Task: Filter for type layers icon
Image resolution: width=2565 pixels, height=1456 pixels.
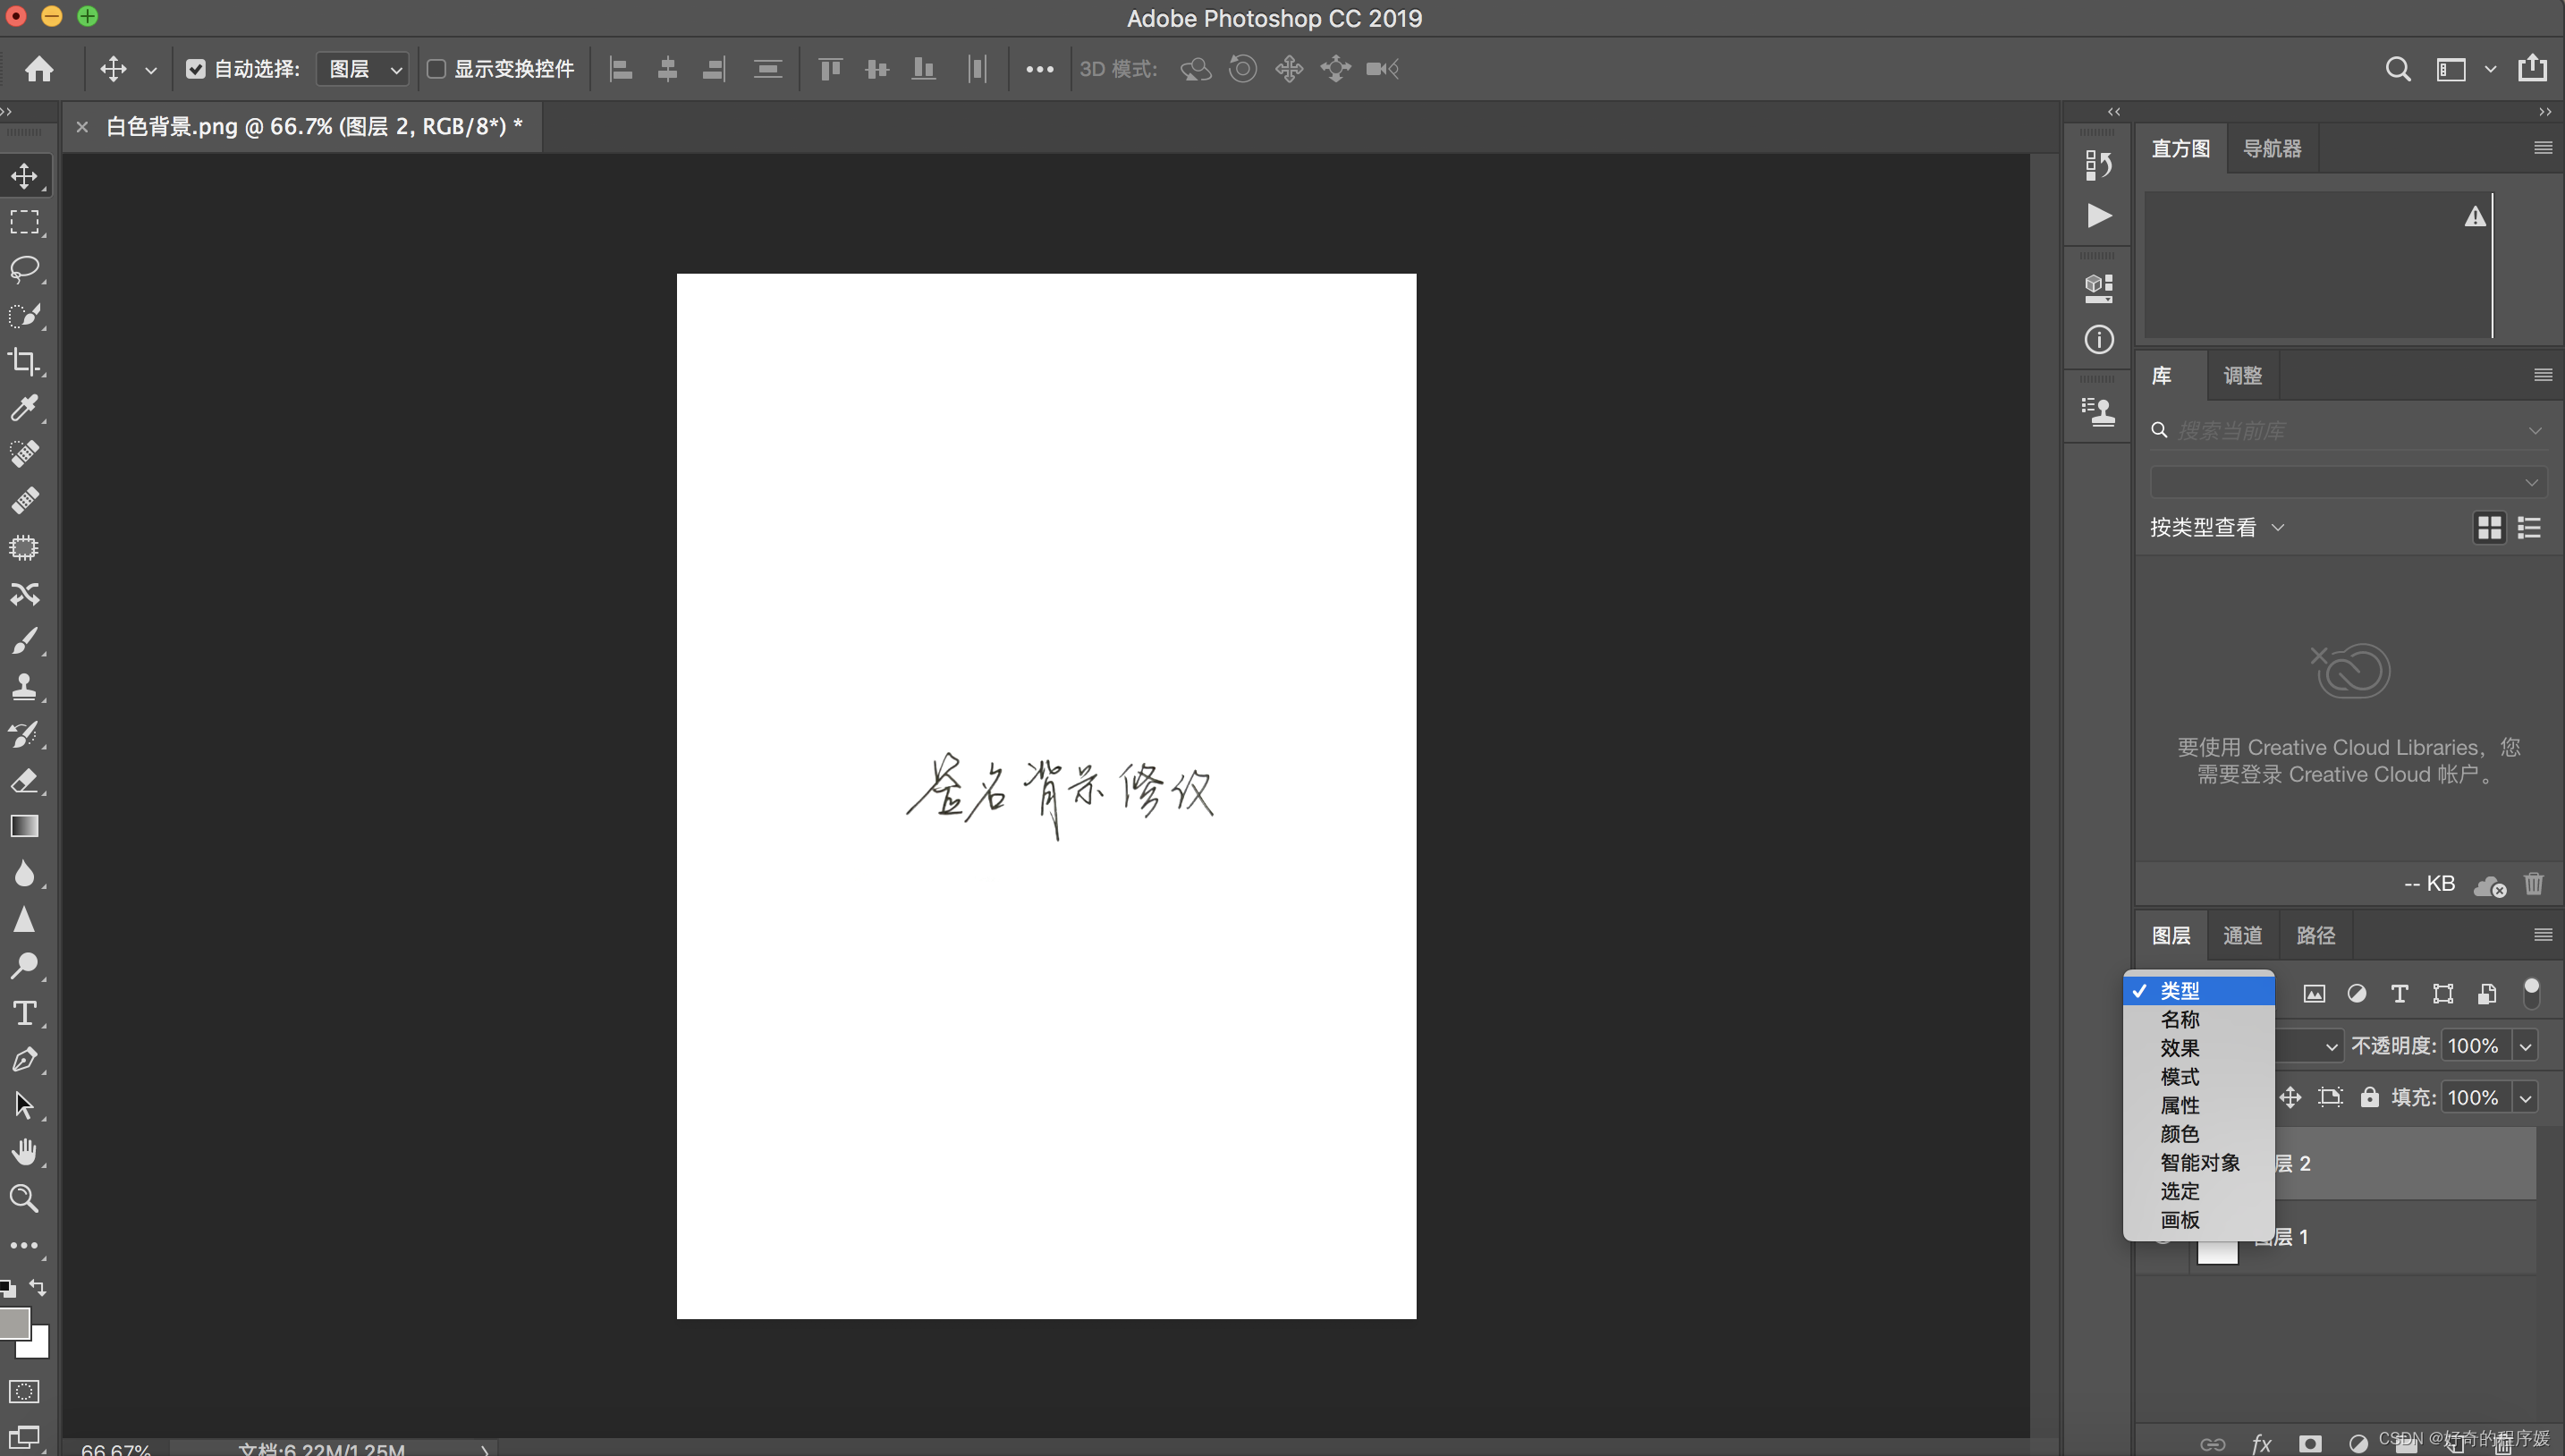Action: [x=2399, y=993]
